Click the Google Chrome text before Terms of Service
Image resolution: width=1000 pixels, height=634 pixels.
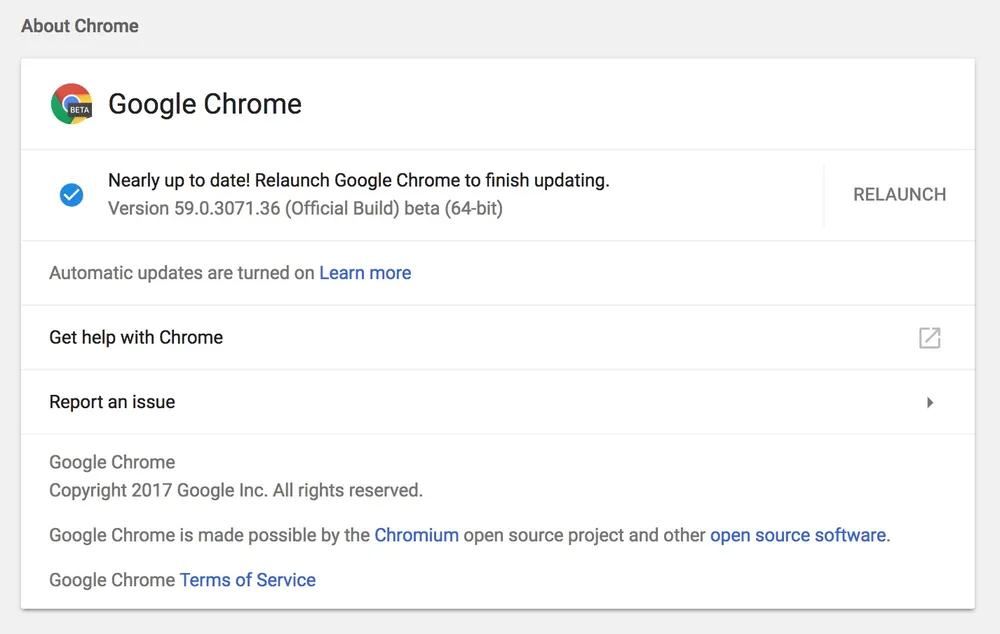coord(112,580)
